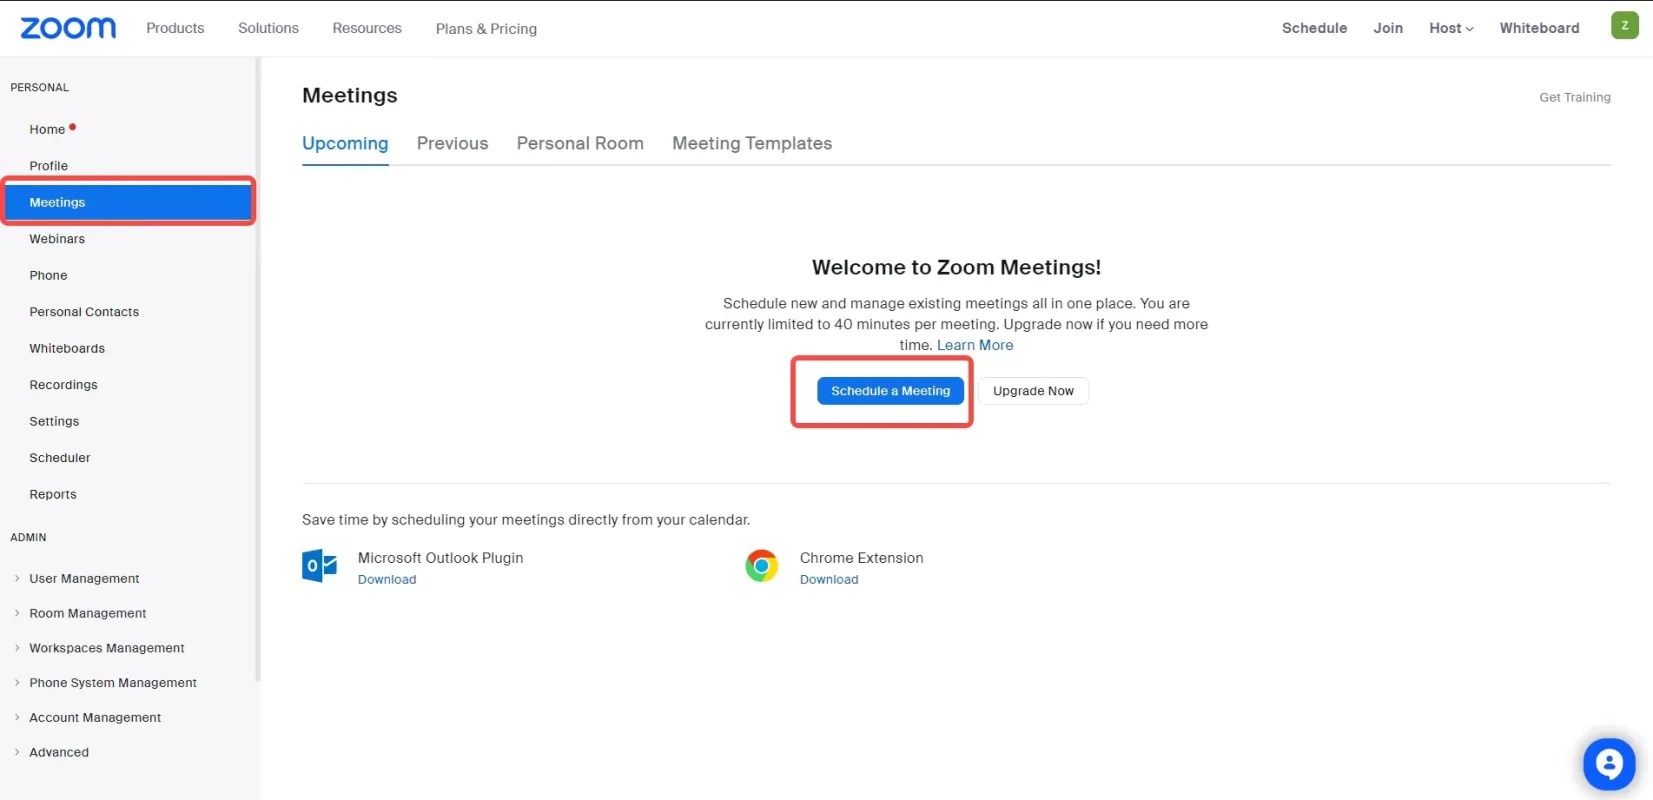This screenshot has width=1653, height=800.
Task: Open Profile in the sidebar
Action: pos(48,166)
